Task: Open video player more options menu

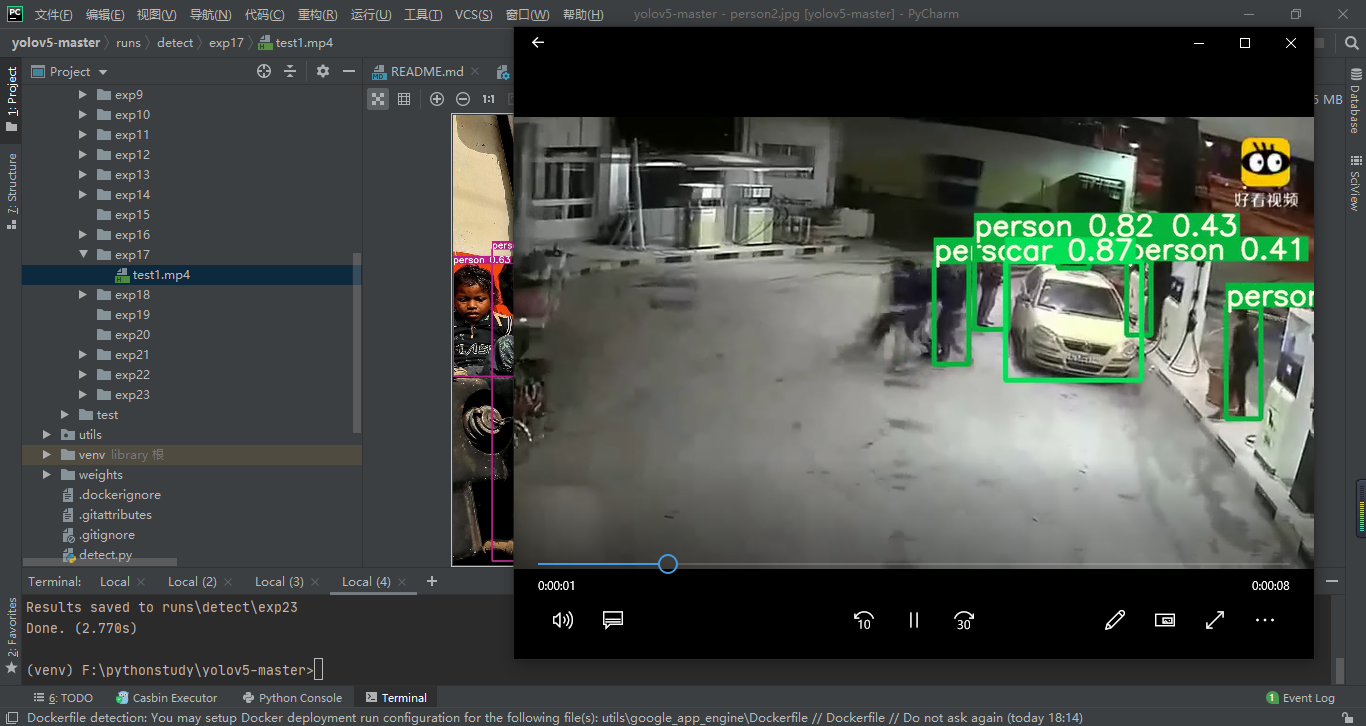Action: point(1265,620)
